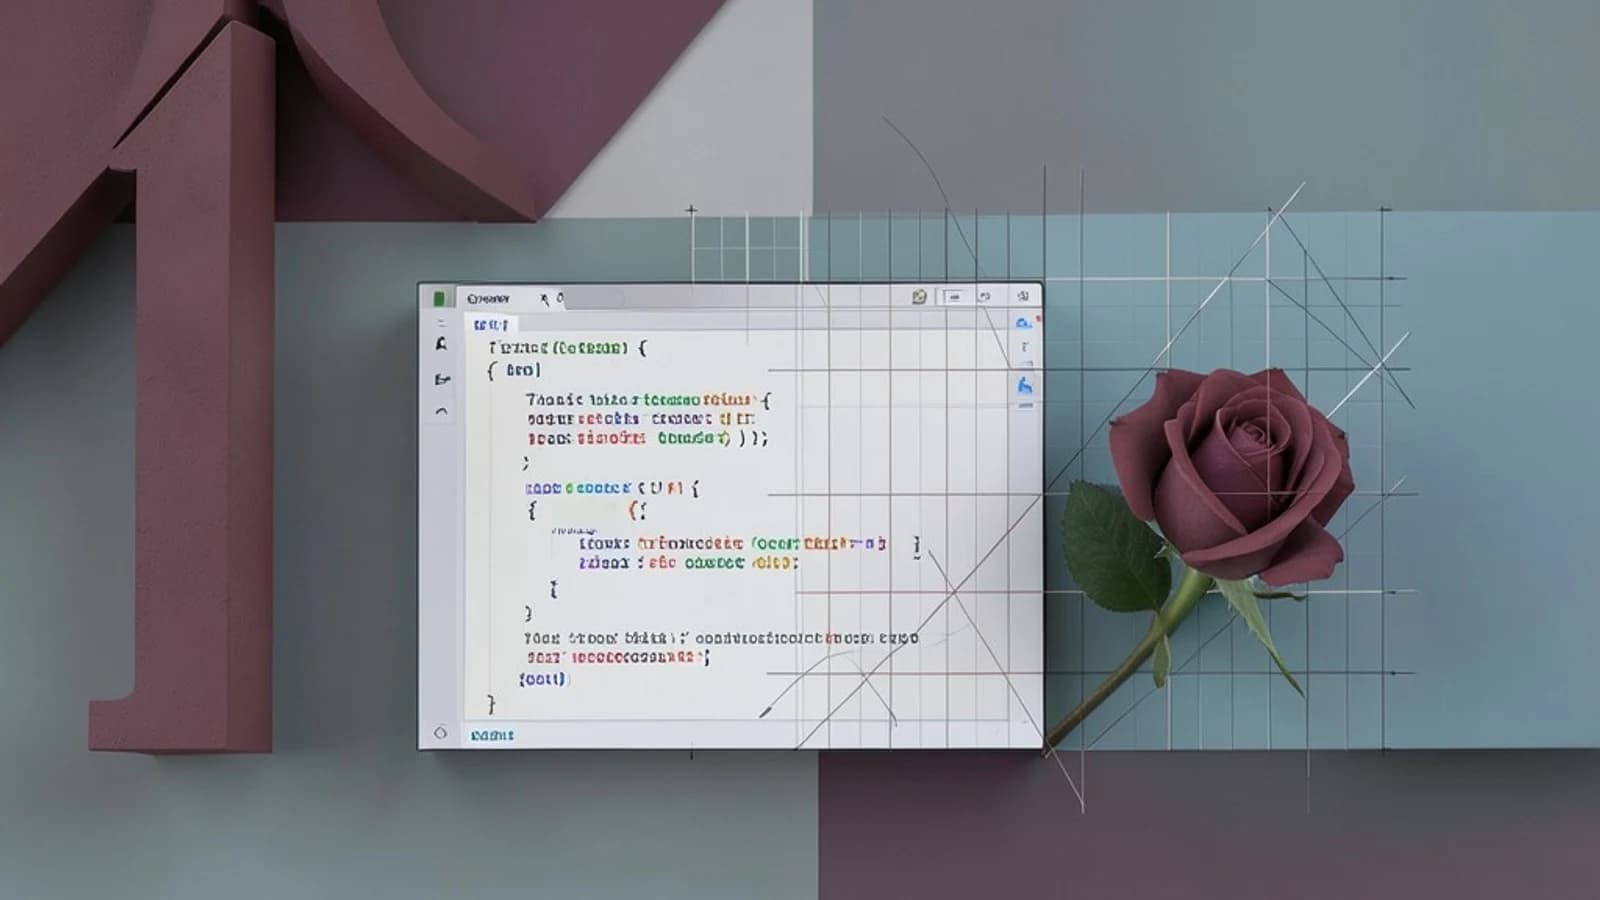
Task: Click the person-shaped icon in the left gutter
Action: tap(441, 344)
